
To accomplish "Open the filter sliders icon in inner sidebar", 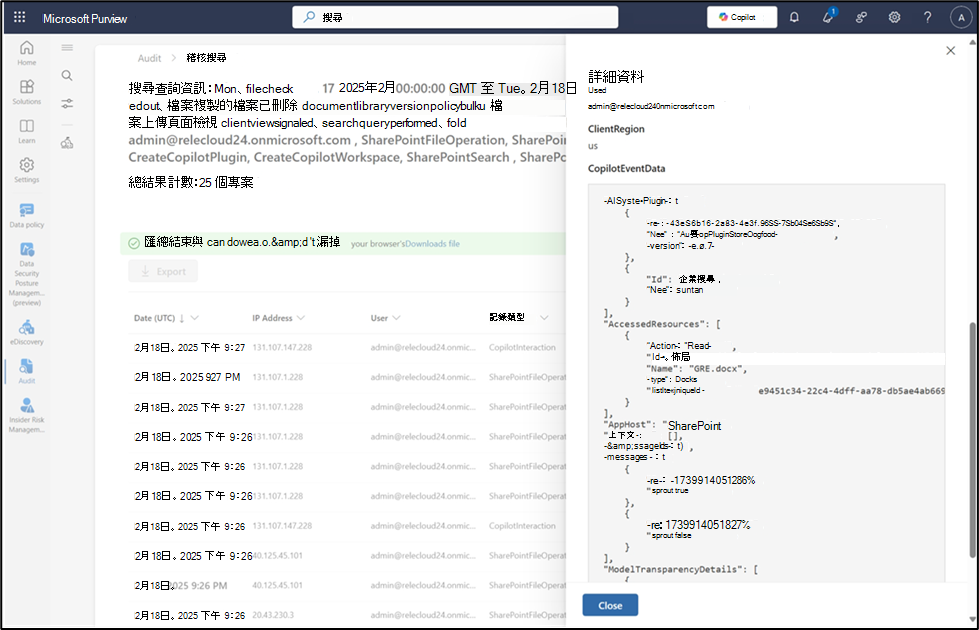I will tap(66, 102).
